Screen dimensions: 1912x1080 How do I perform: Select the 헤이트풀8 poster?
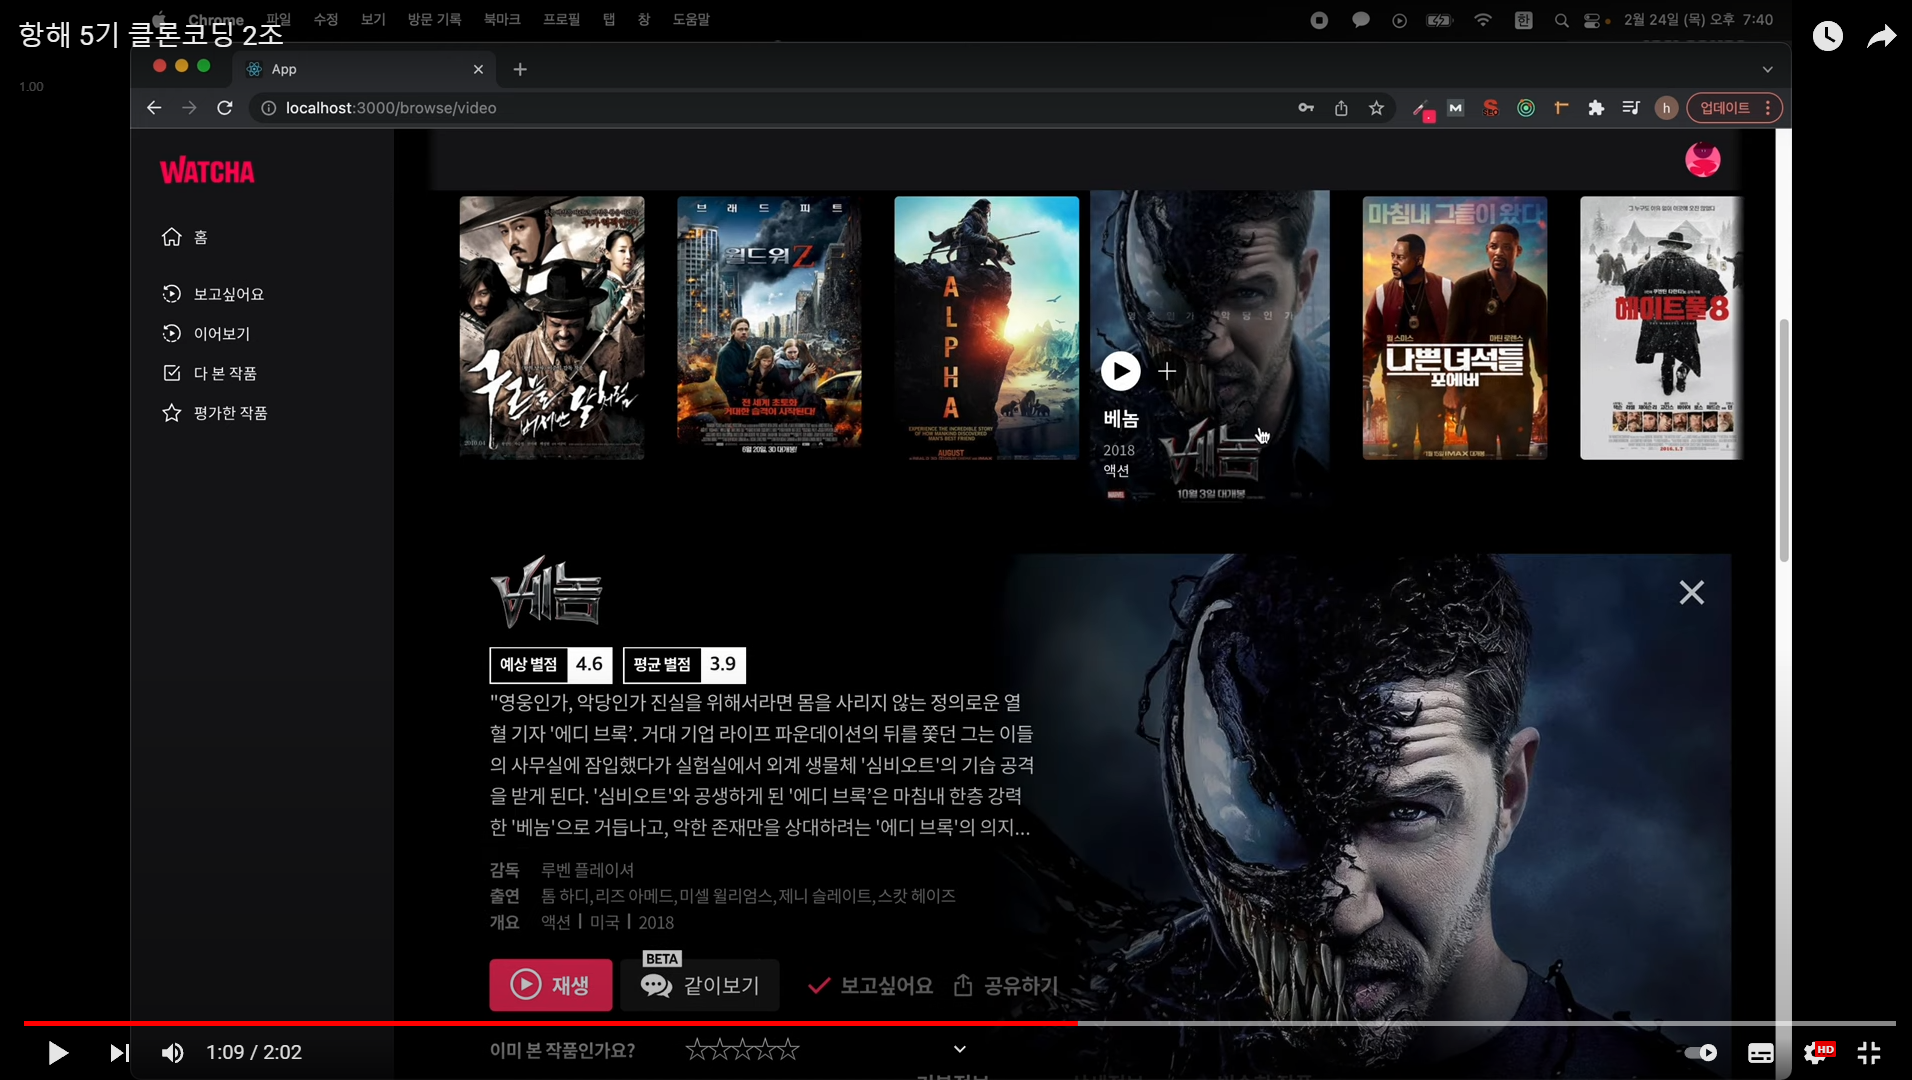[x=1661, y=328]
